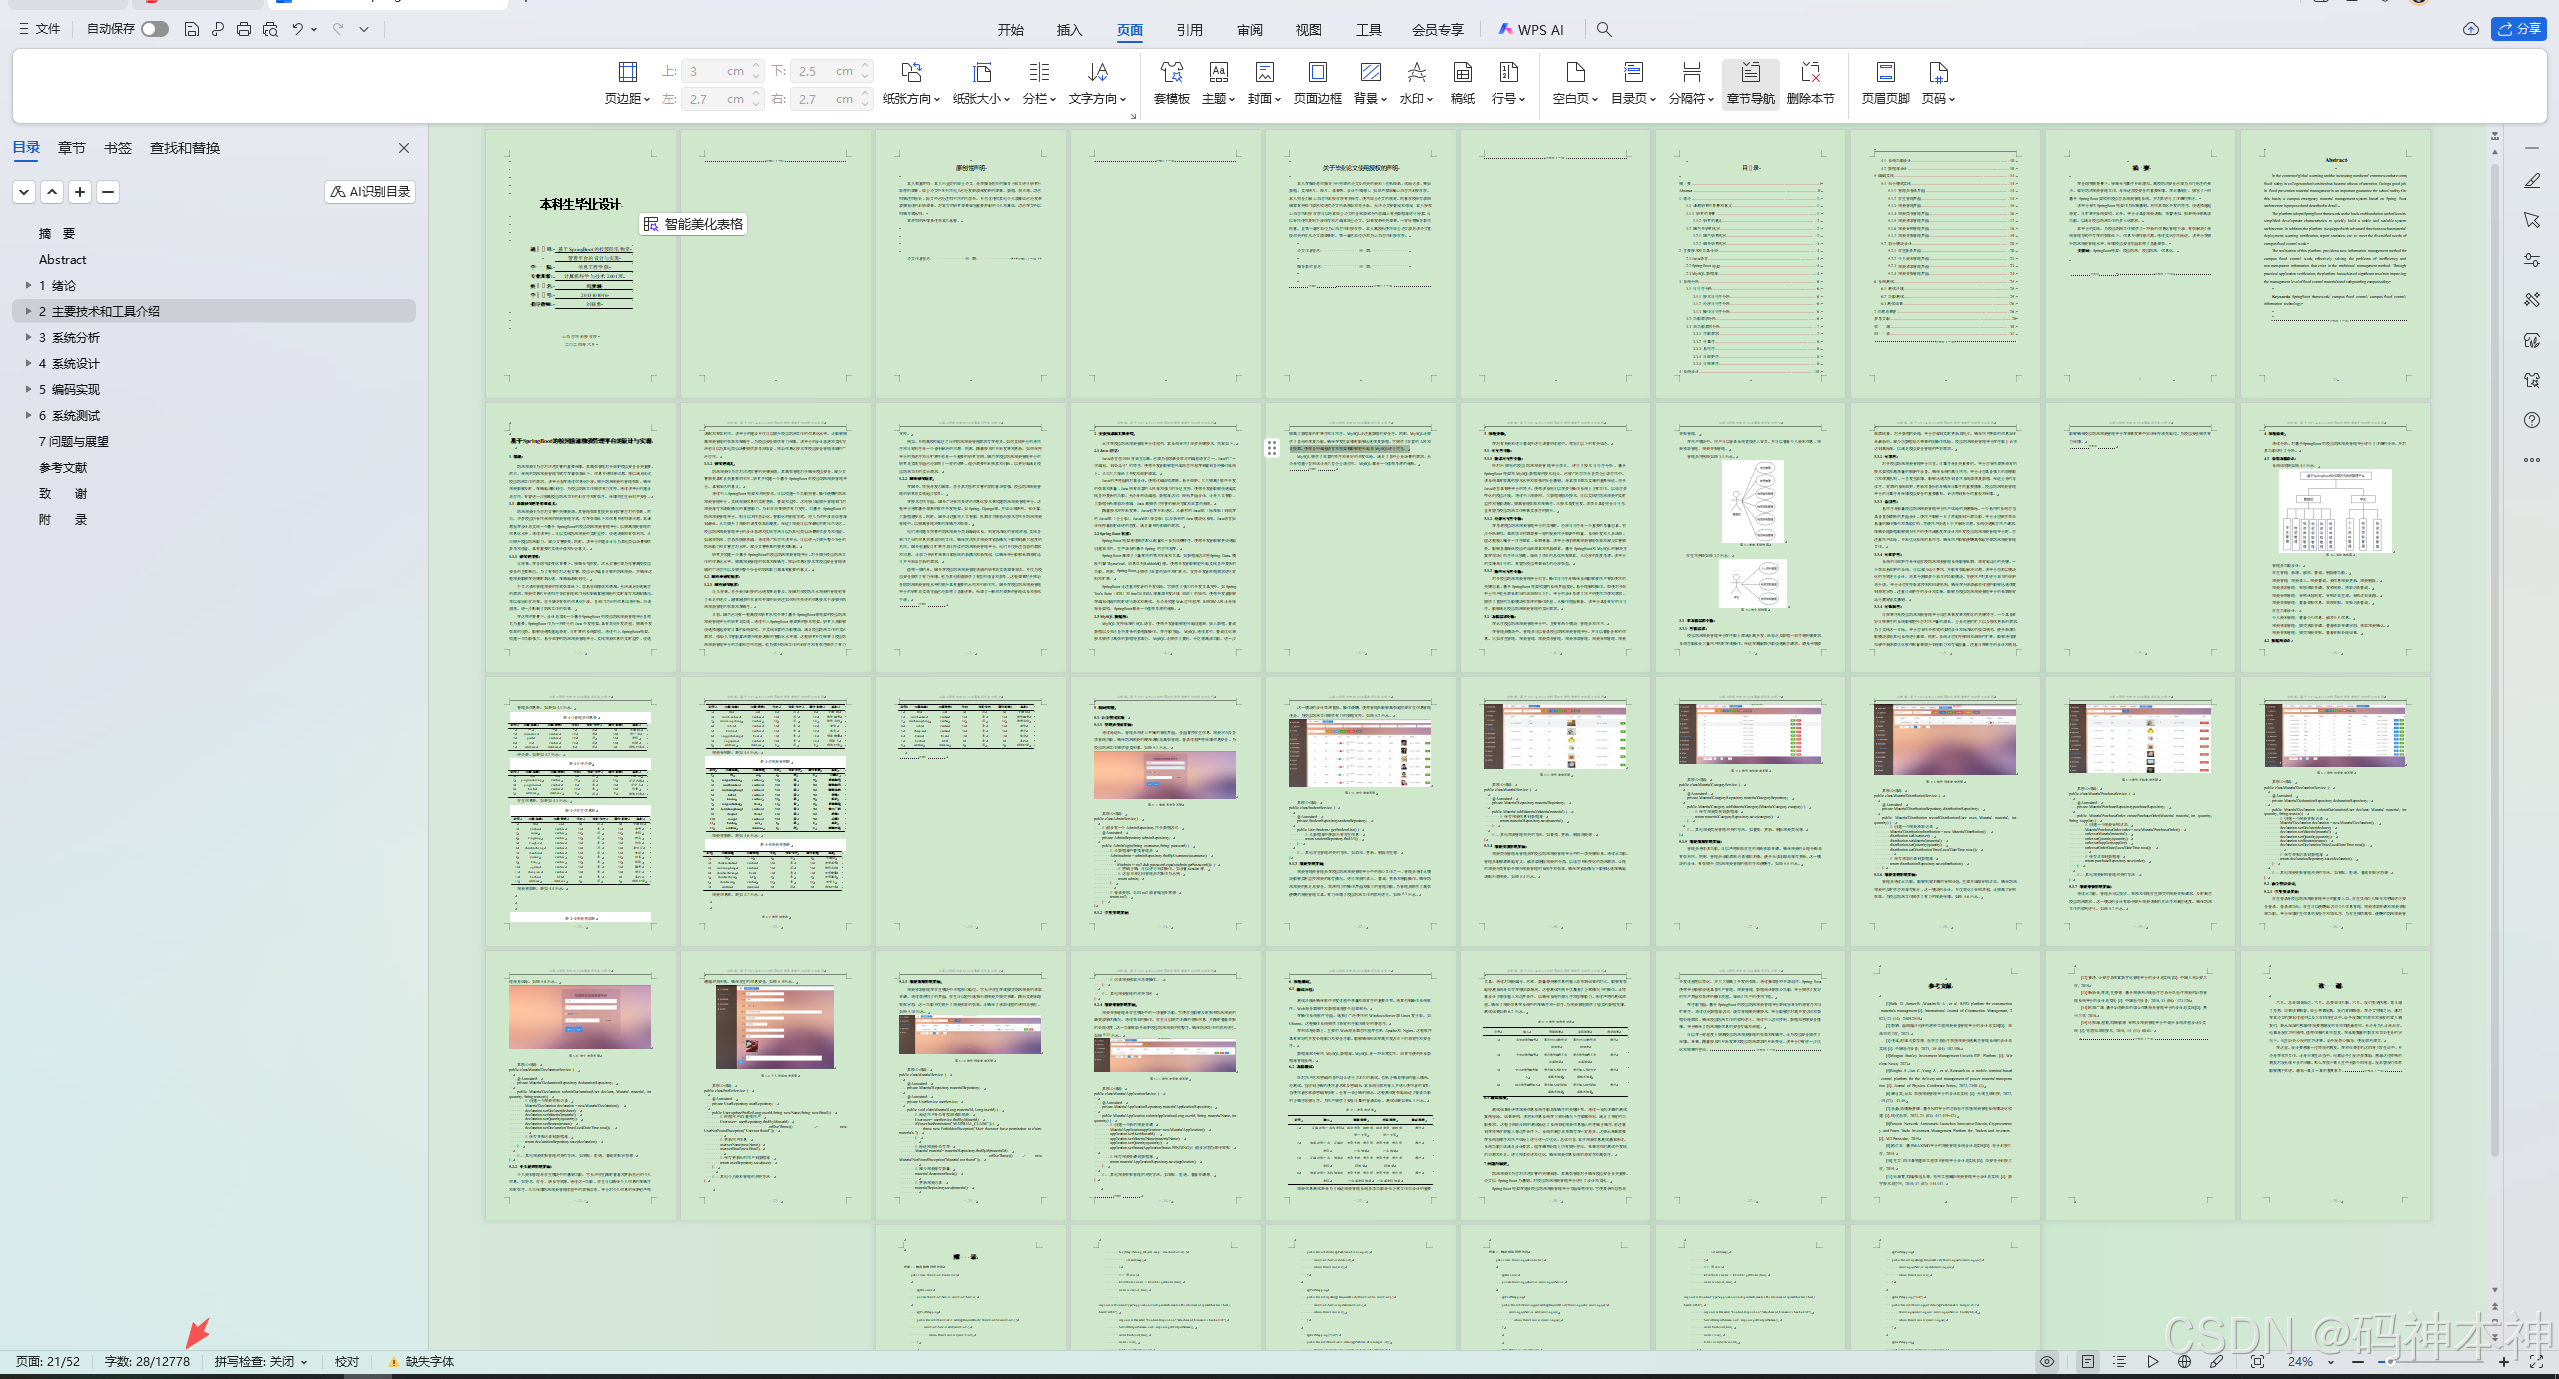Click the top margin 上 input field
The height and width of the screenshot is (1379, 2559).
722,71
